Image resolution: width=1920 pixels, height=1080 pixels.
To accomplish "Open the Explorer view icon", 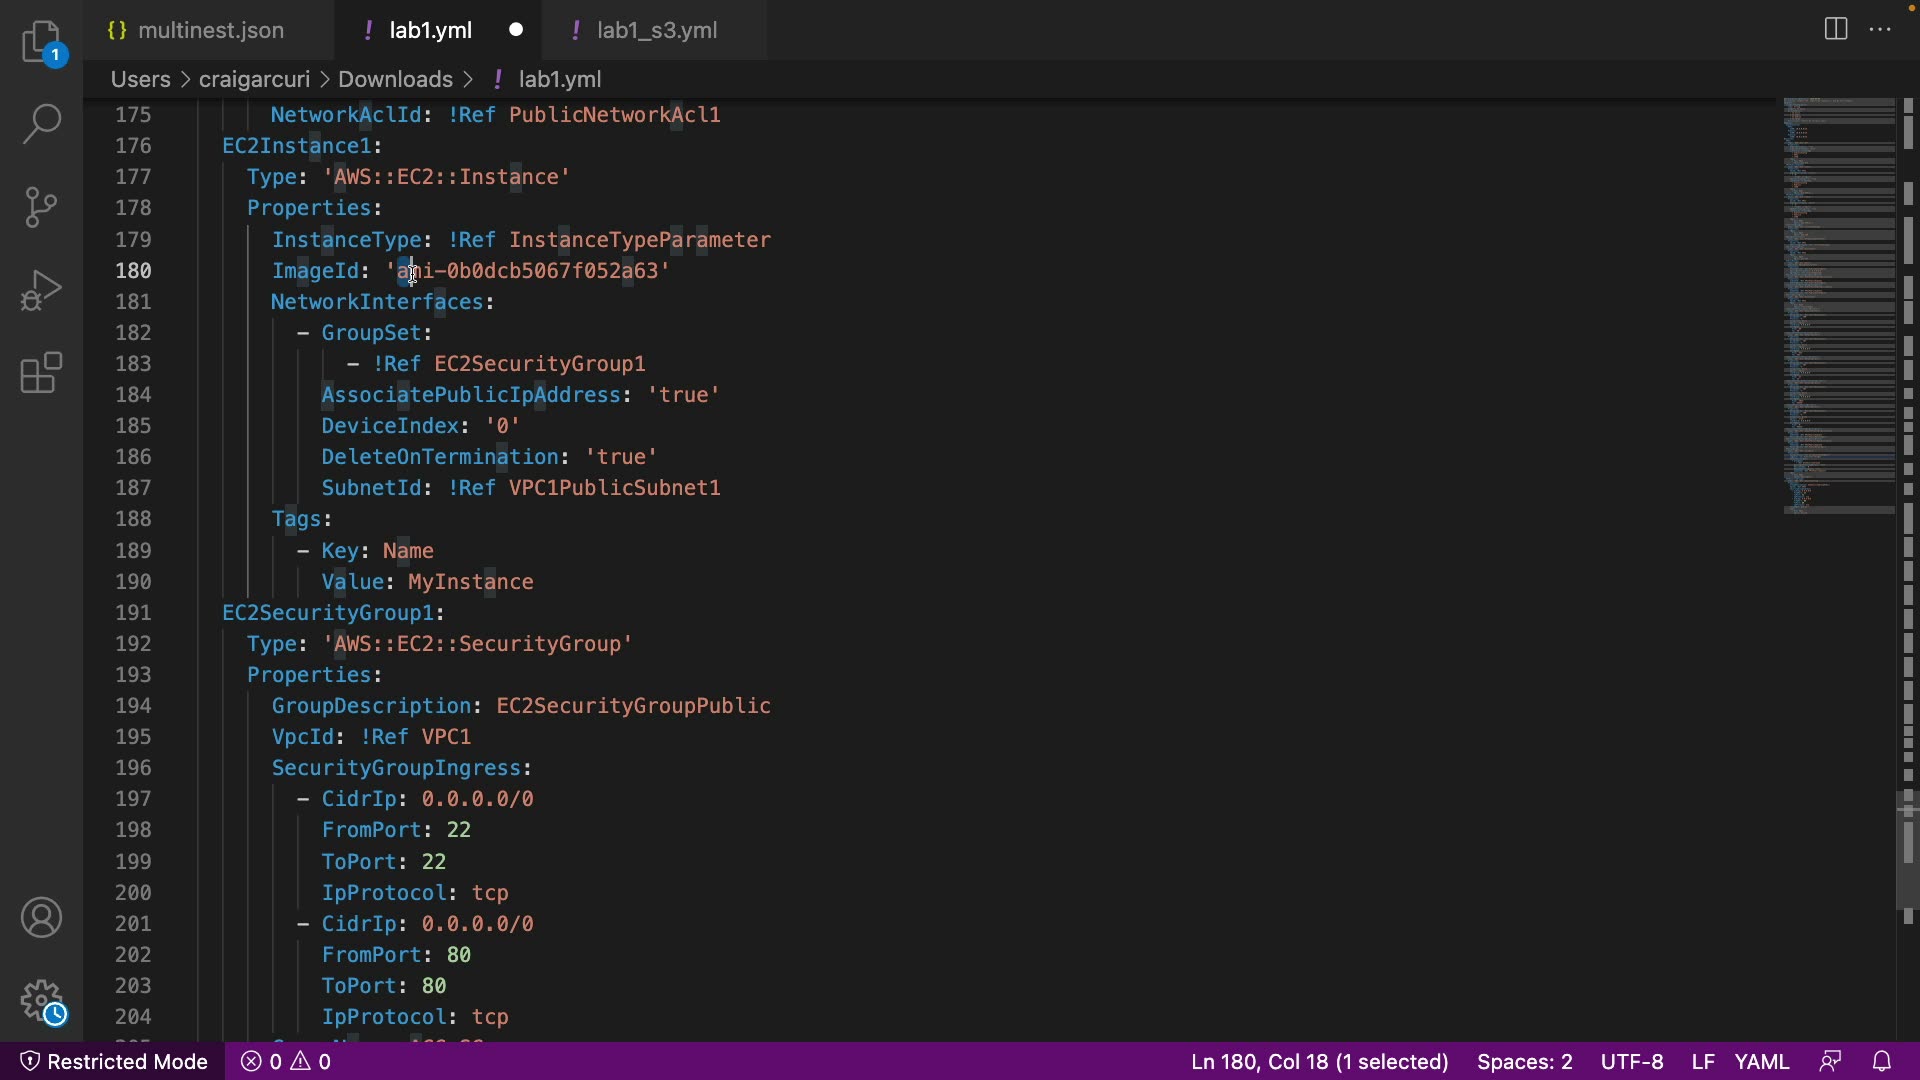I will pyautogui.click(x=42, y=43).
